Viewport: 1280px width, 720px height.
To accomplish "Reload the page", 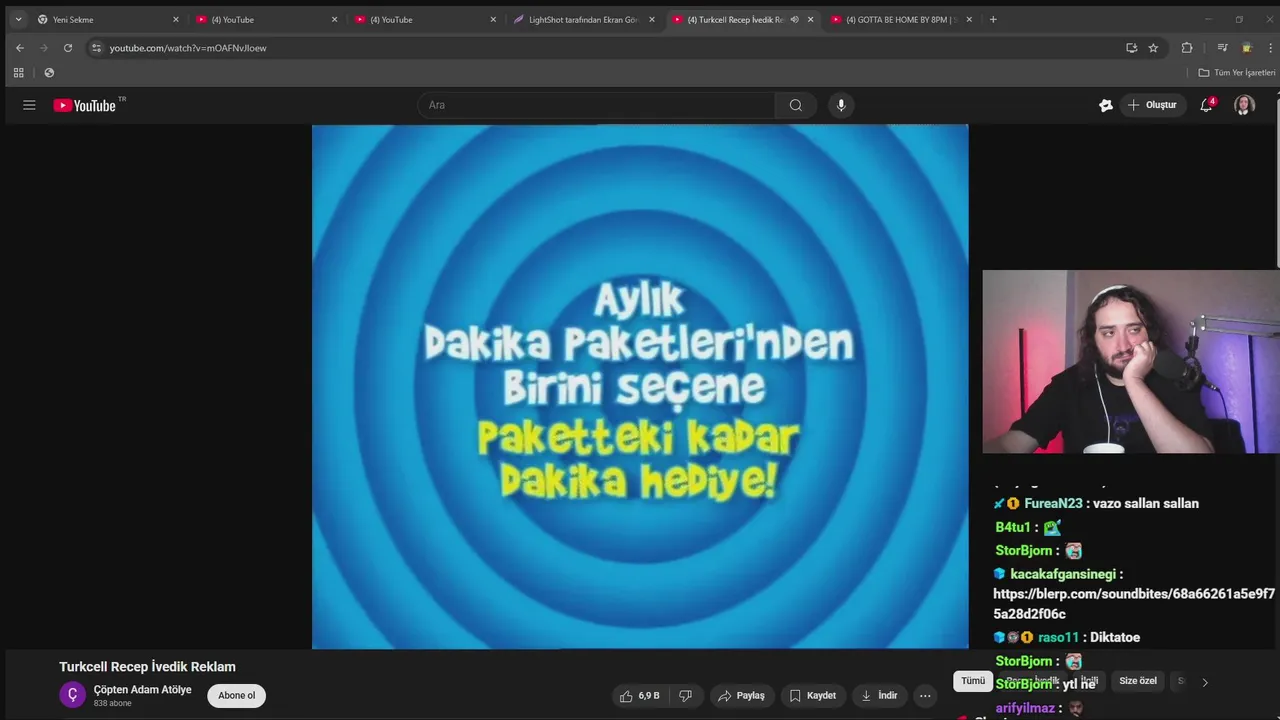I will (67, 48).
